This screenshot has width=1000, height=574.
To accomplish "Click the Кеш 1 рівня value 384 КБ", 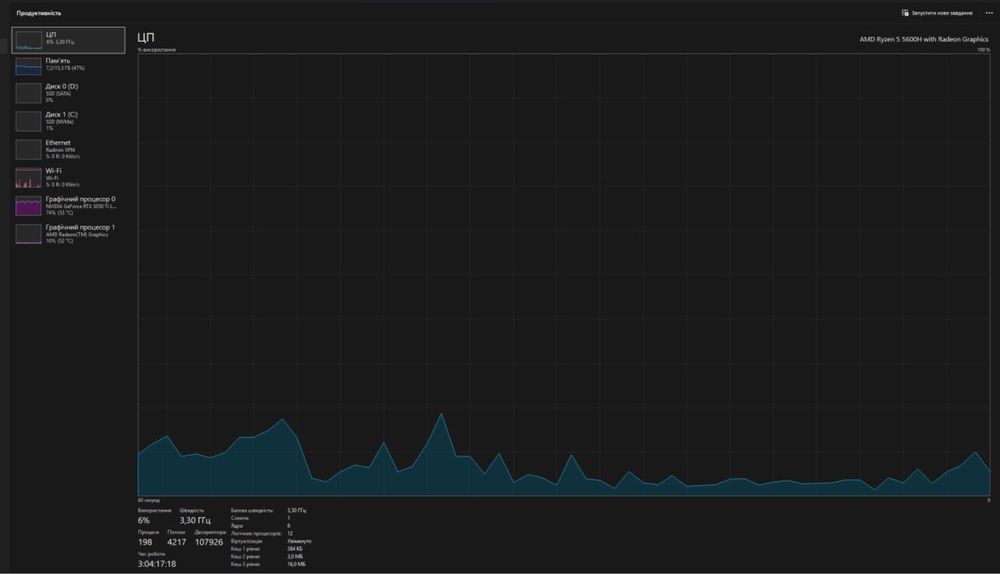I will [295, 548].
